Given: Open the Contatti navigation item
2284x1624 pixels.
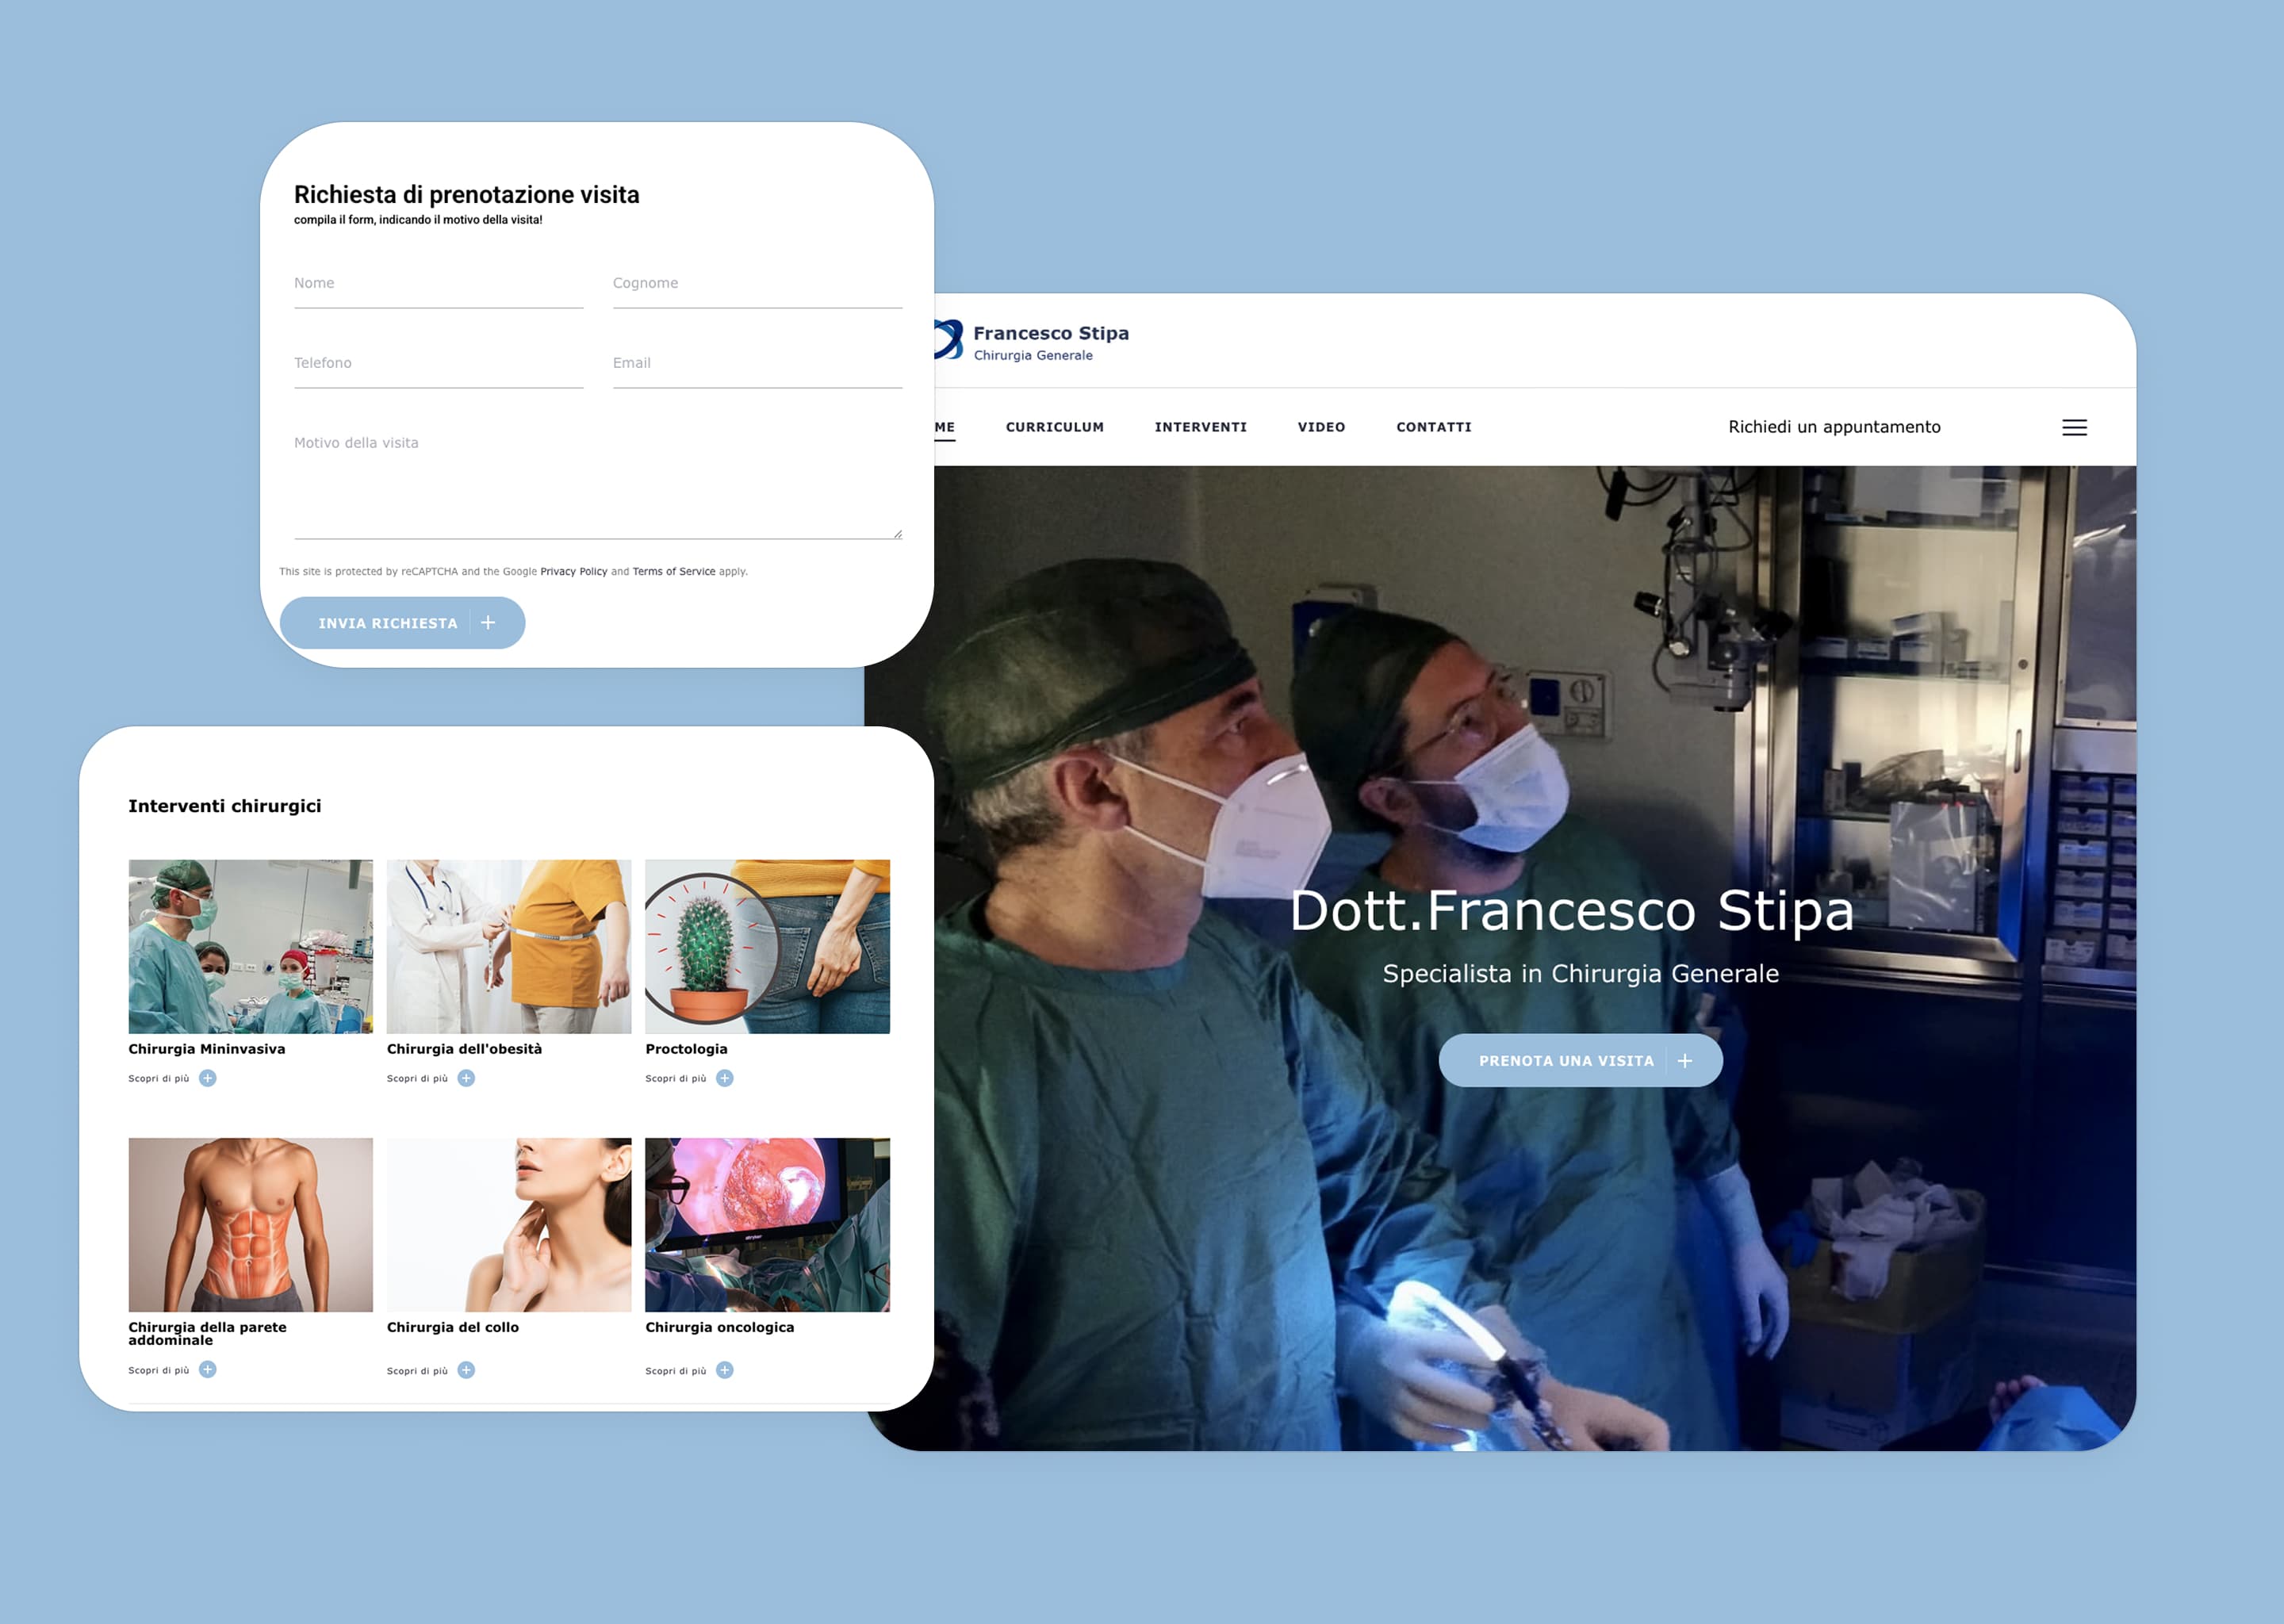Looking at the screenshot, I should [x=1433, y=427].
